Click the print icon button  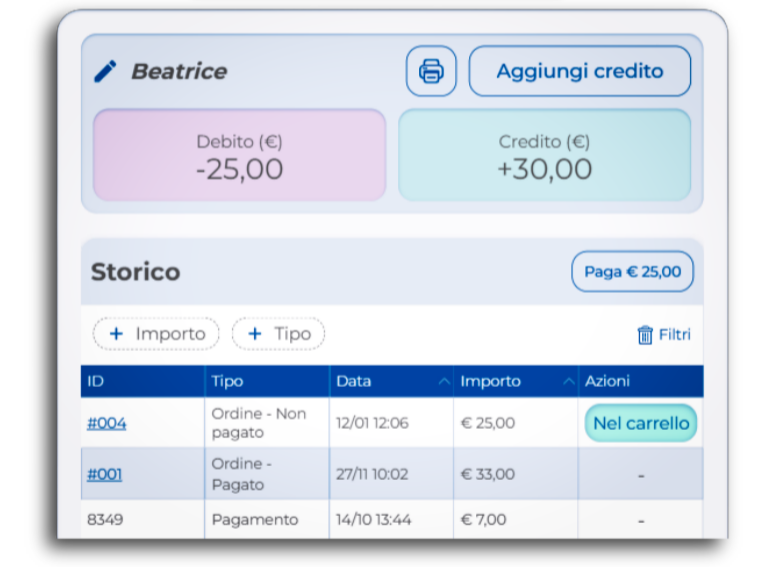click(x=431, y=71)
